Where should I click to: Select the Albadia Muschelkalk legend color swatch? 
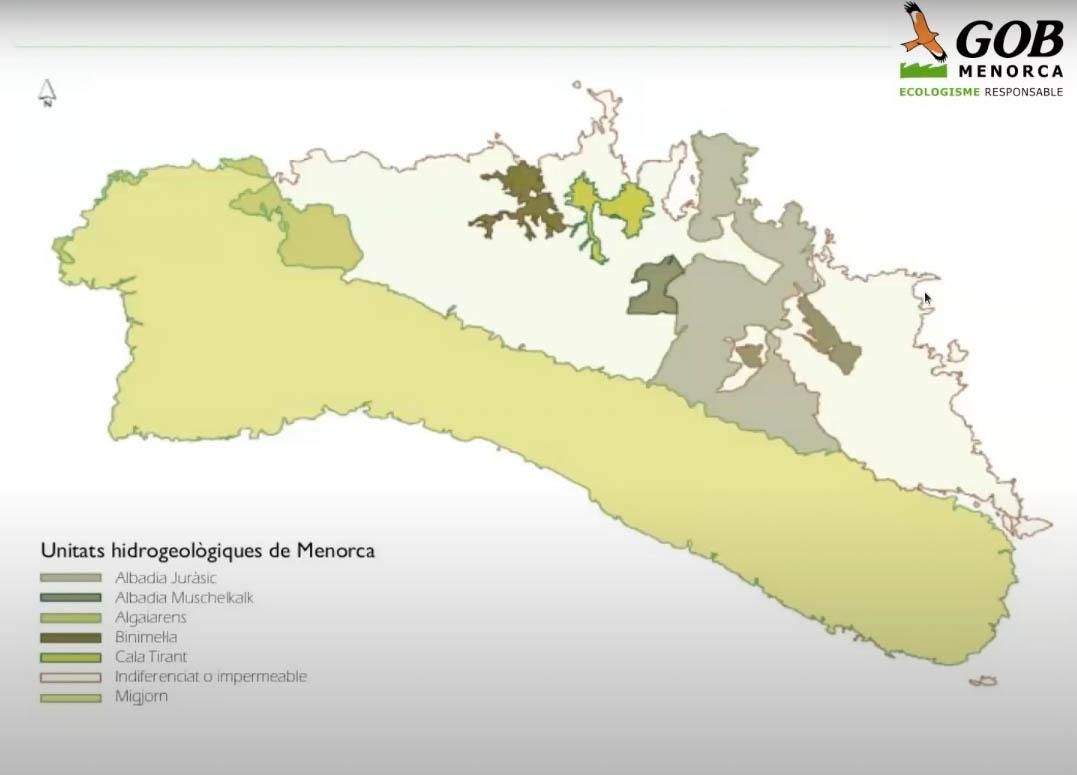click(71, 598)
